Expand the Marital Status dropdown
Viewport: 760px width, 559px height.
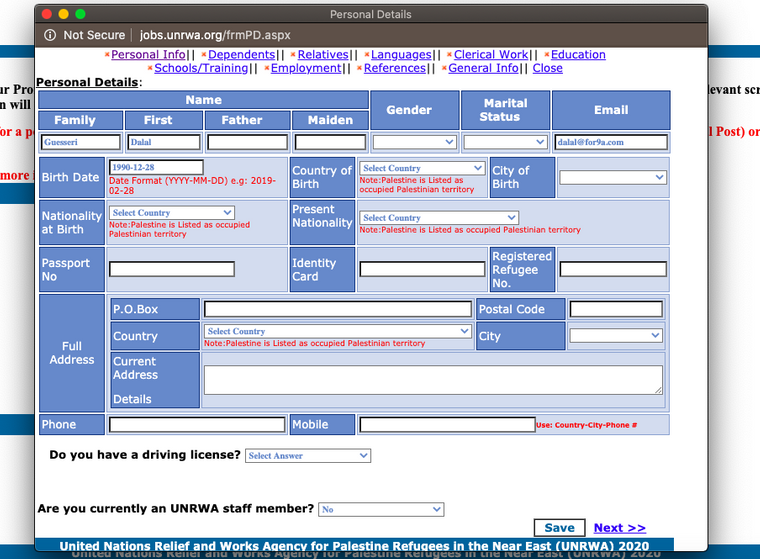[506, 143]
